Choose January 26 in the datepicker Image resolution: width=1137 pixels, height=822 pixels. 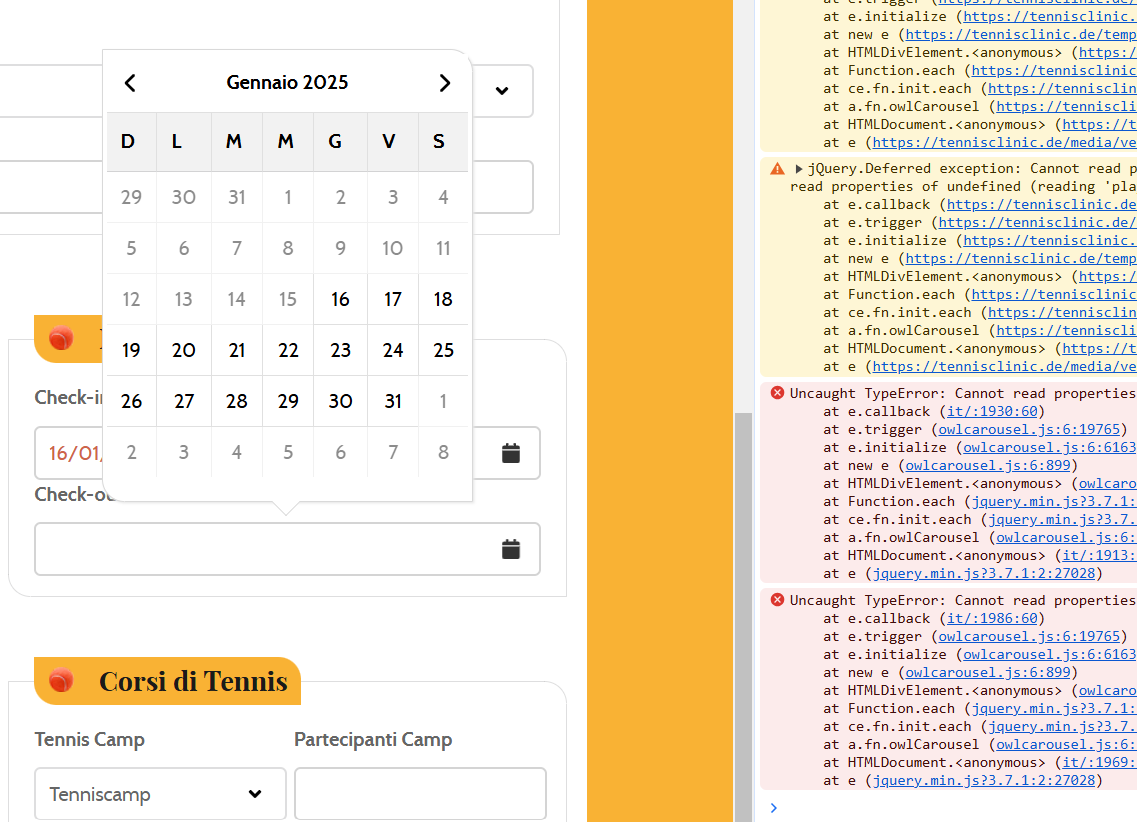[131, 401]
